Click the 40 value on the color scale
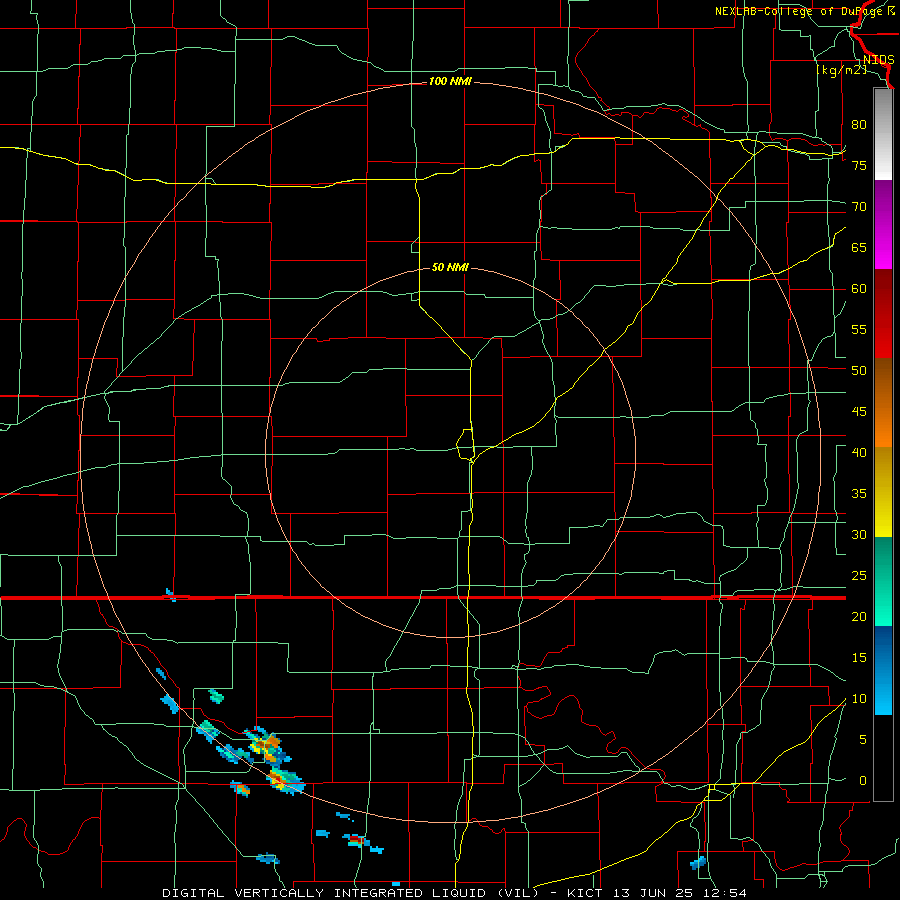 [859, 452]
